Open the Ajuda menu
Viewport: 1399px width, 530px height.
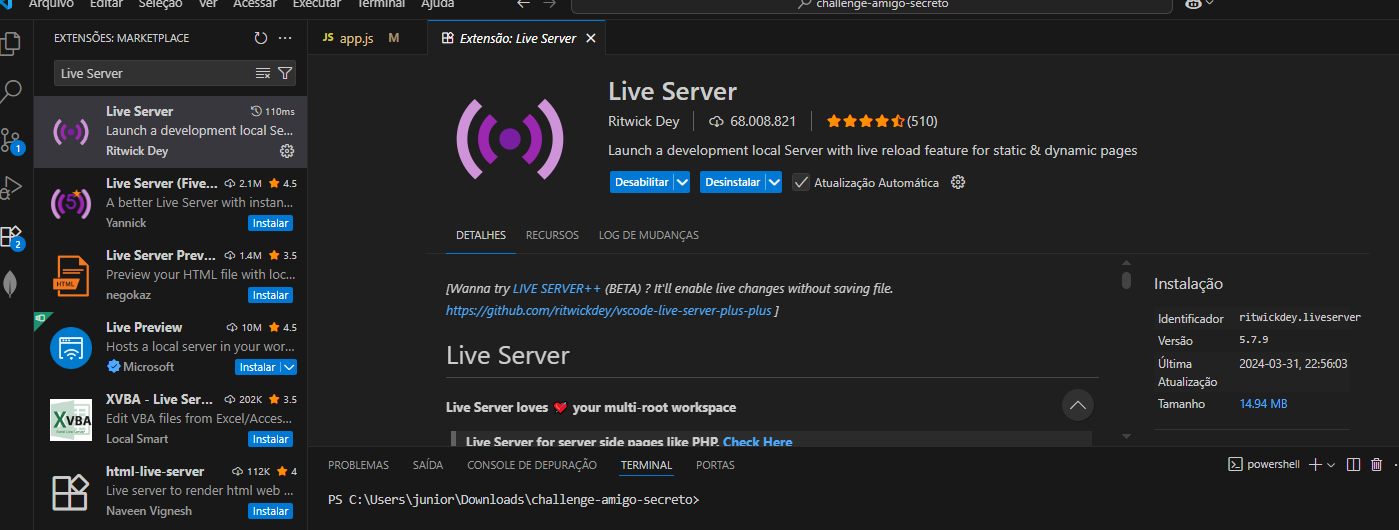pos(438,4)
